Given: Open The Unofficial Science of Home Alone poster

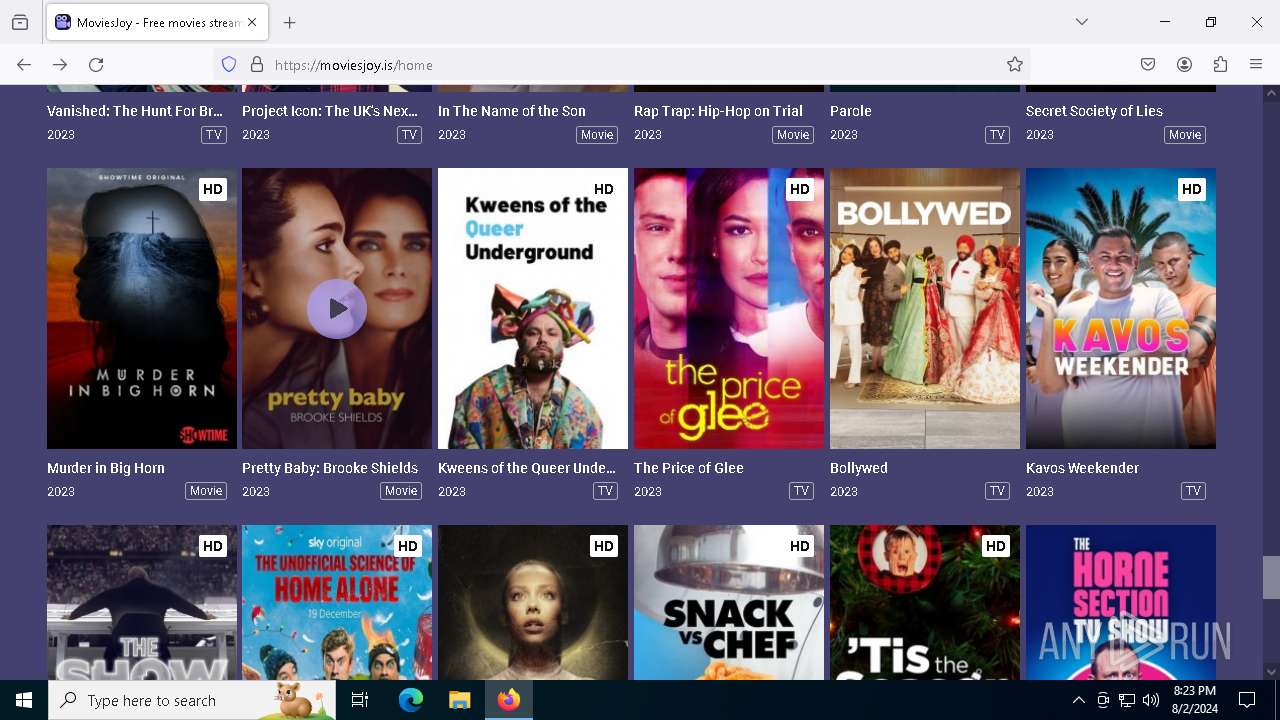Looking at the screenshot, I should tap(337, 602).
